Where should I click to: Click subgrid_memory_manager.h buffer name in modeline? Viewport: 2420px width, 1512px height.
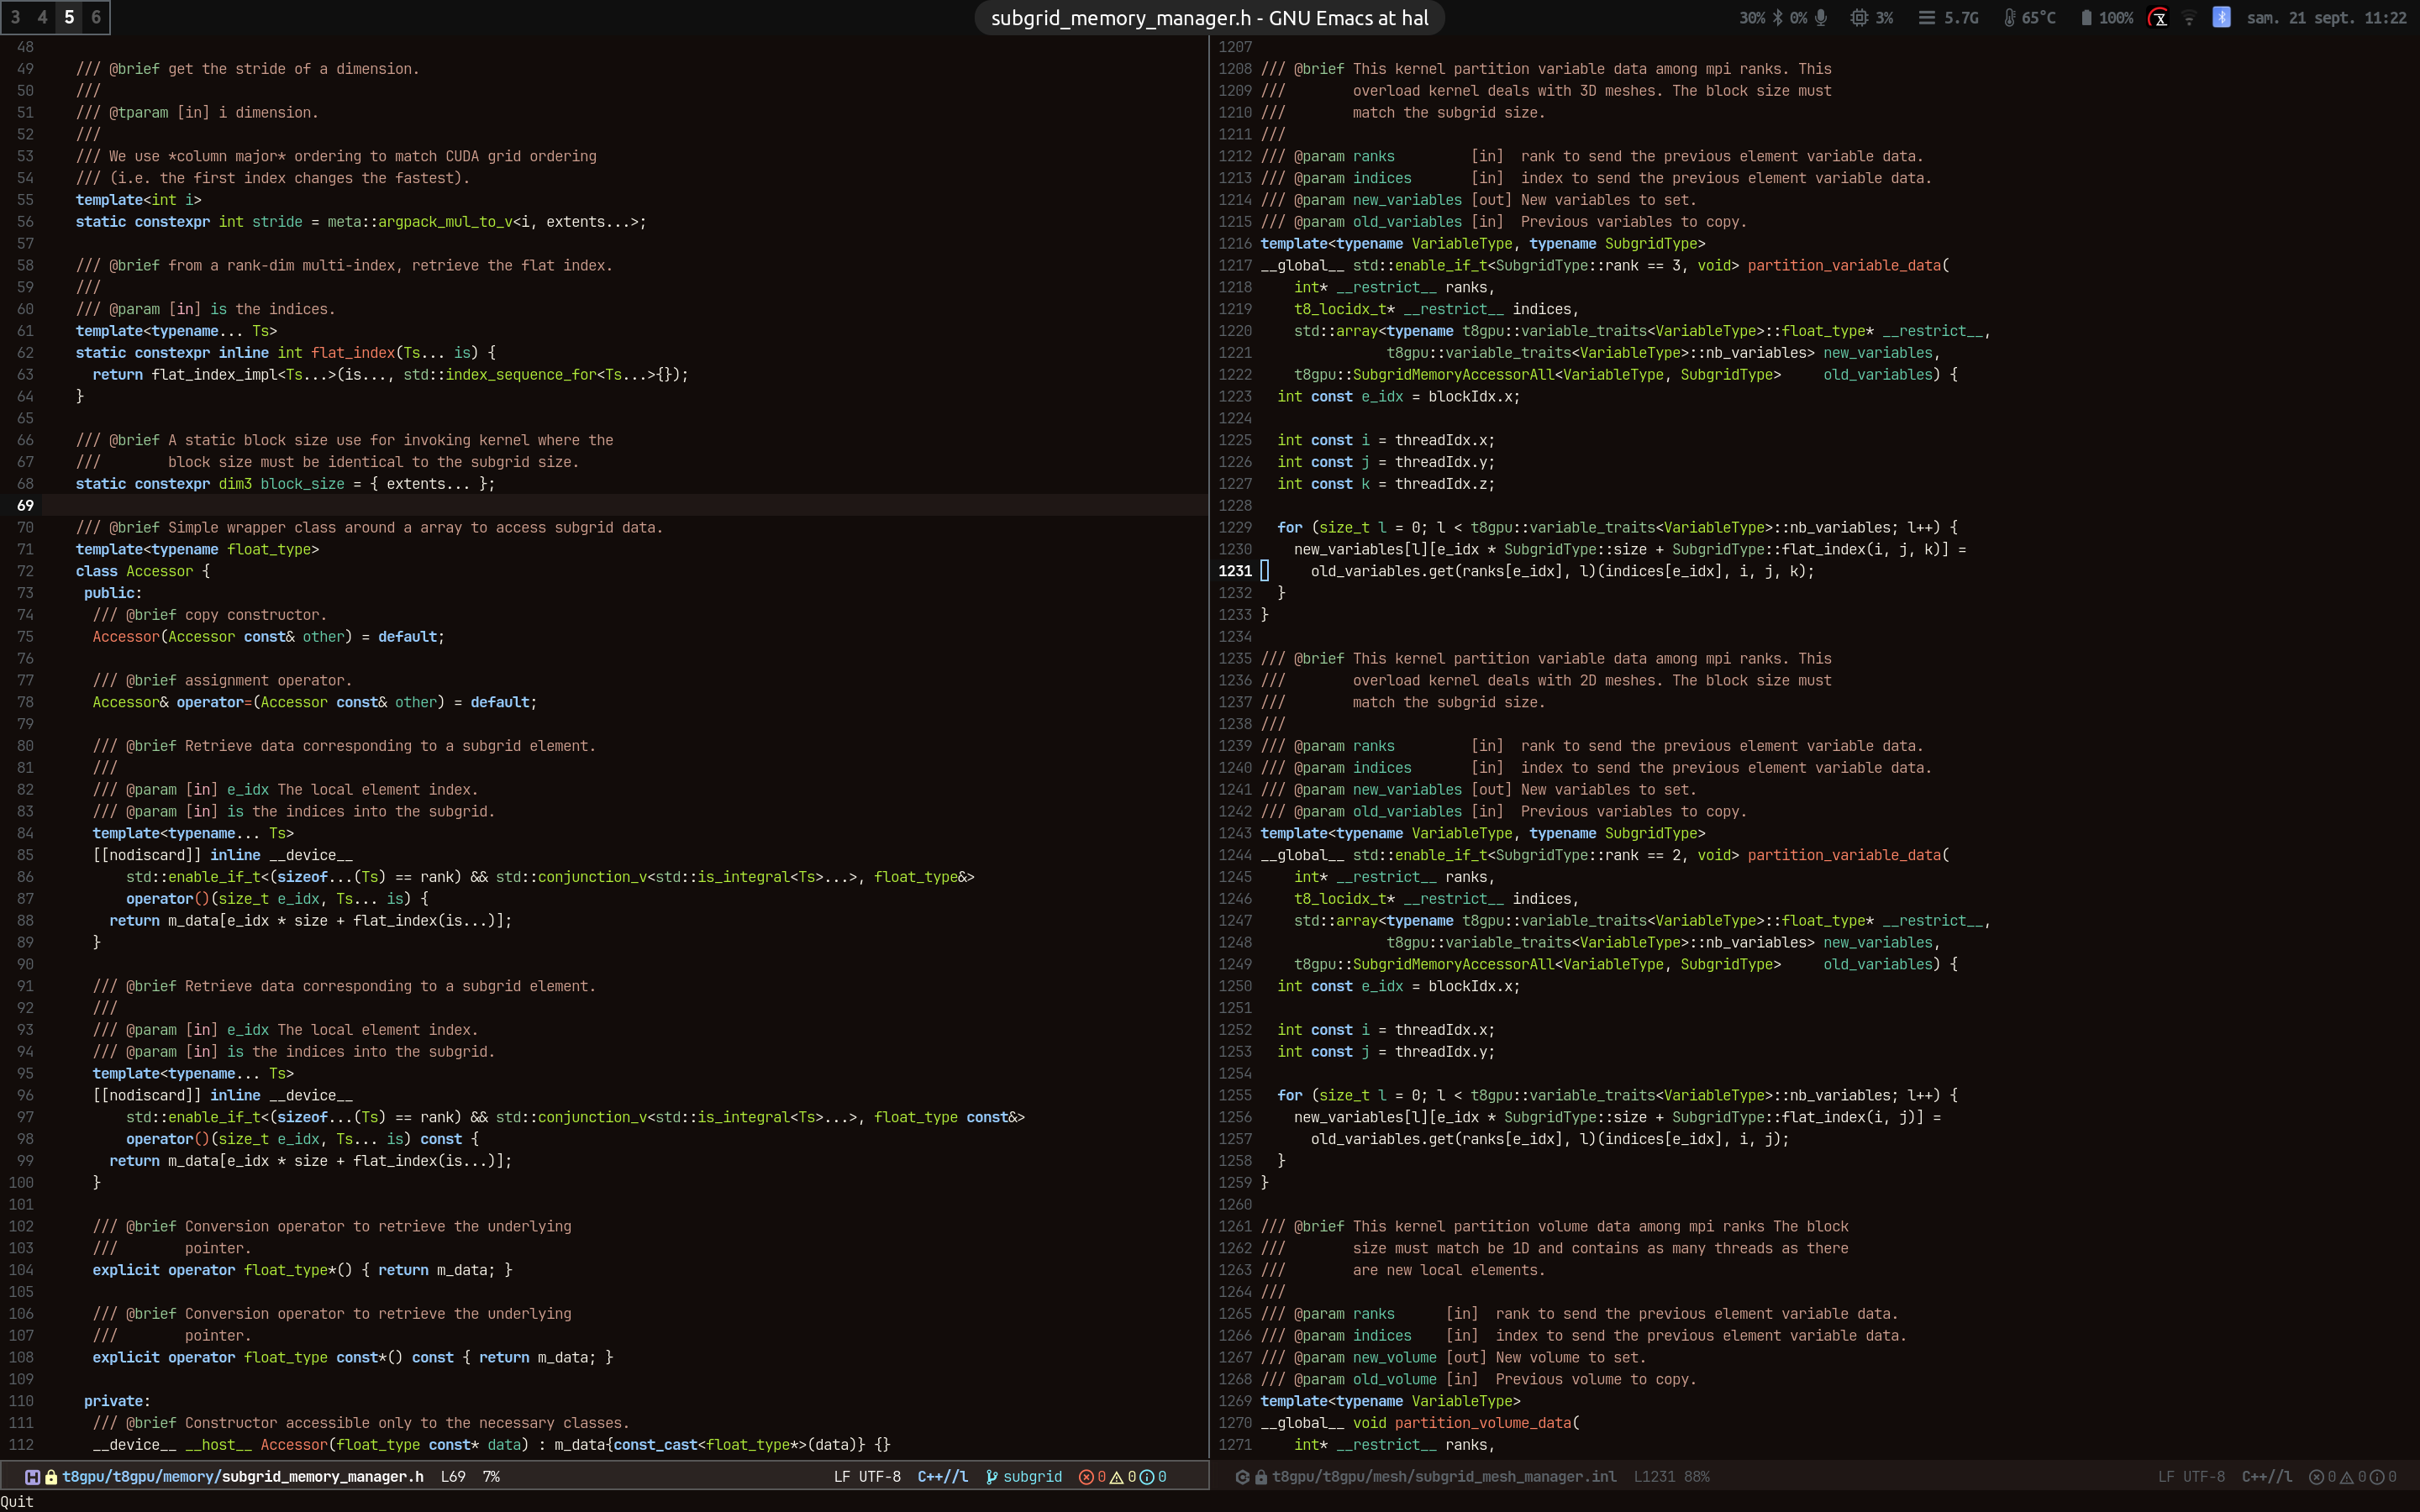[x=322, y=1477]
